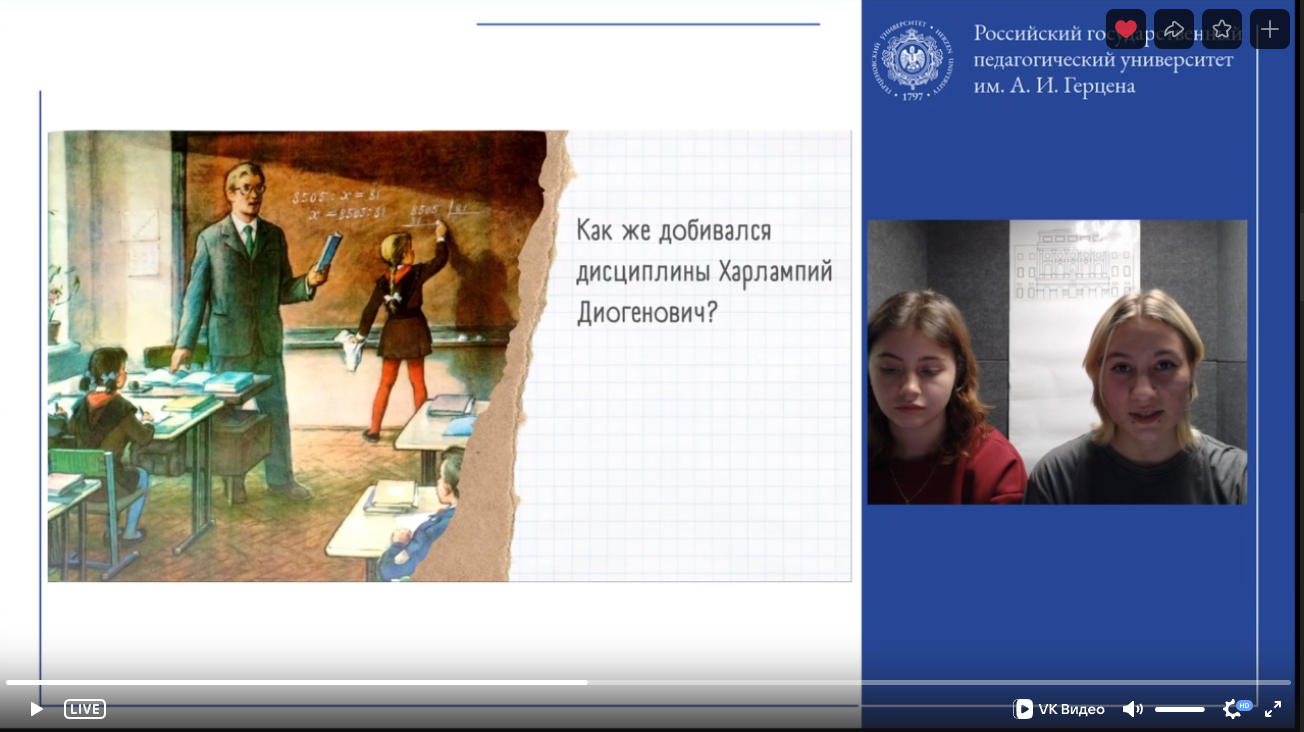Jump to live with LIVE badge

[85, 709]
